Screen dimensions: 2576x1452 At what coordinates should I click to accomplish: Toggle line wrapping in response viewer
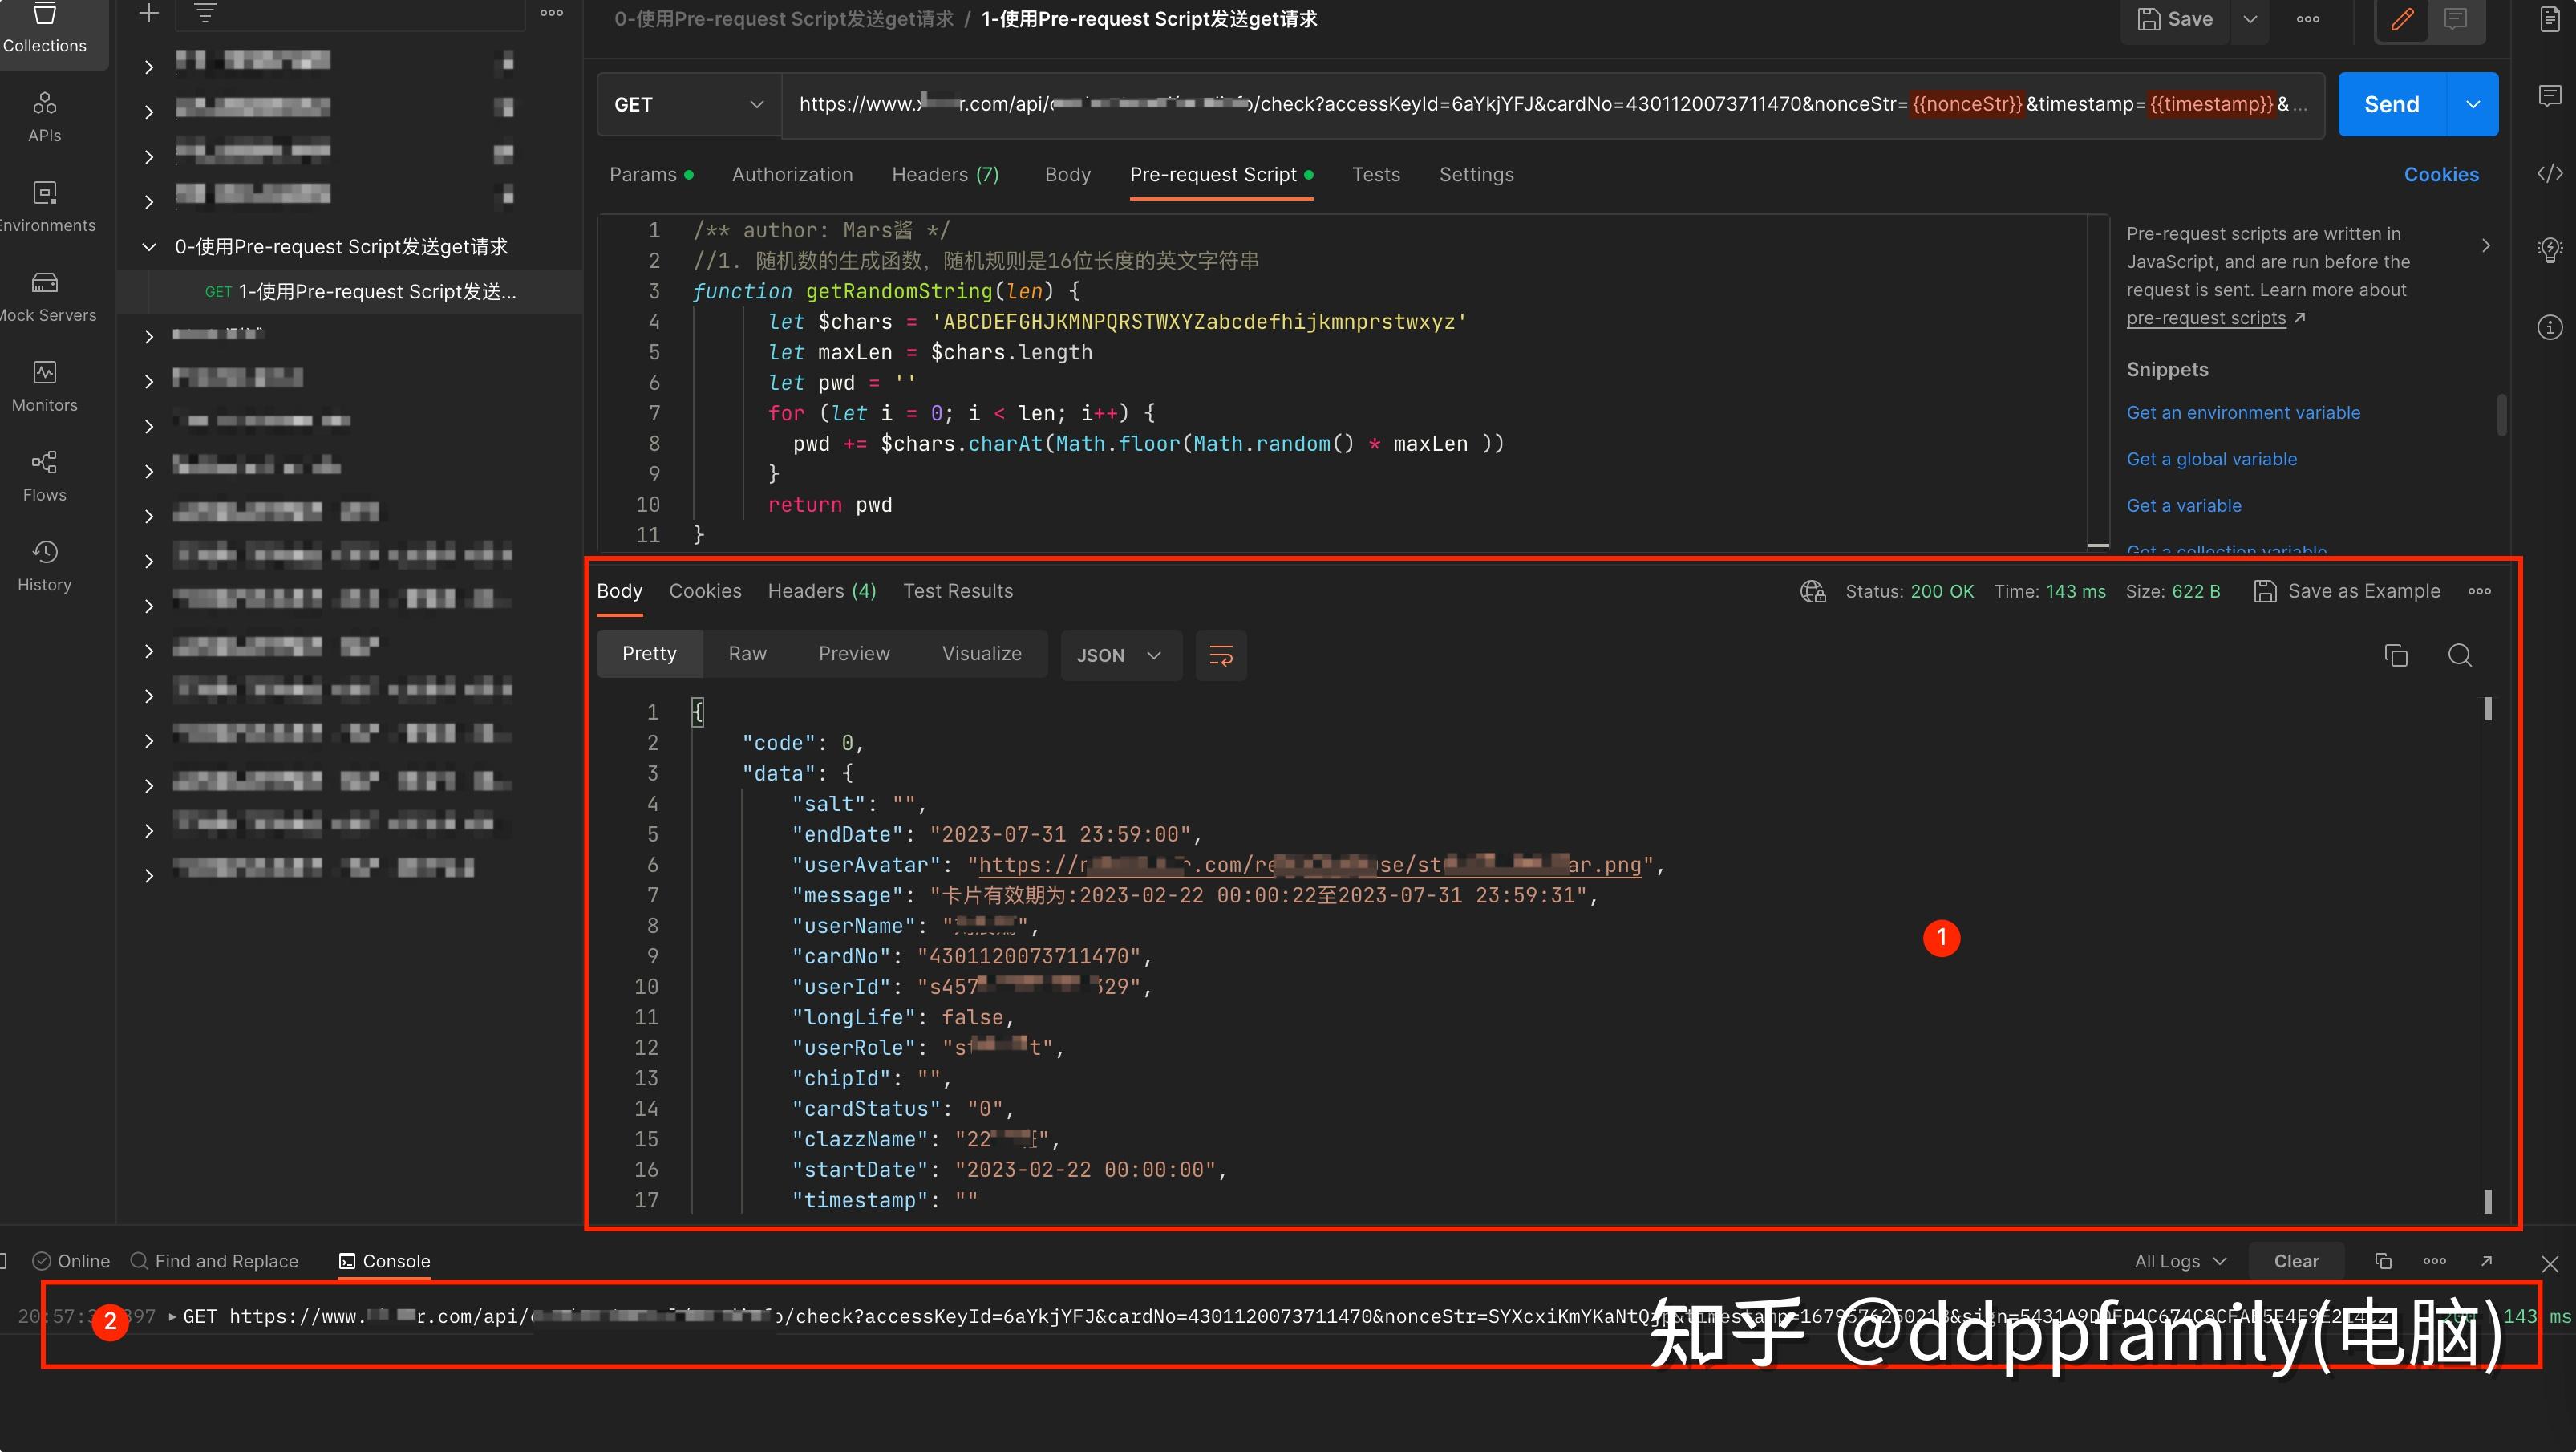(x=1221, y=655)
